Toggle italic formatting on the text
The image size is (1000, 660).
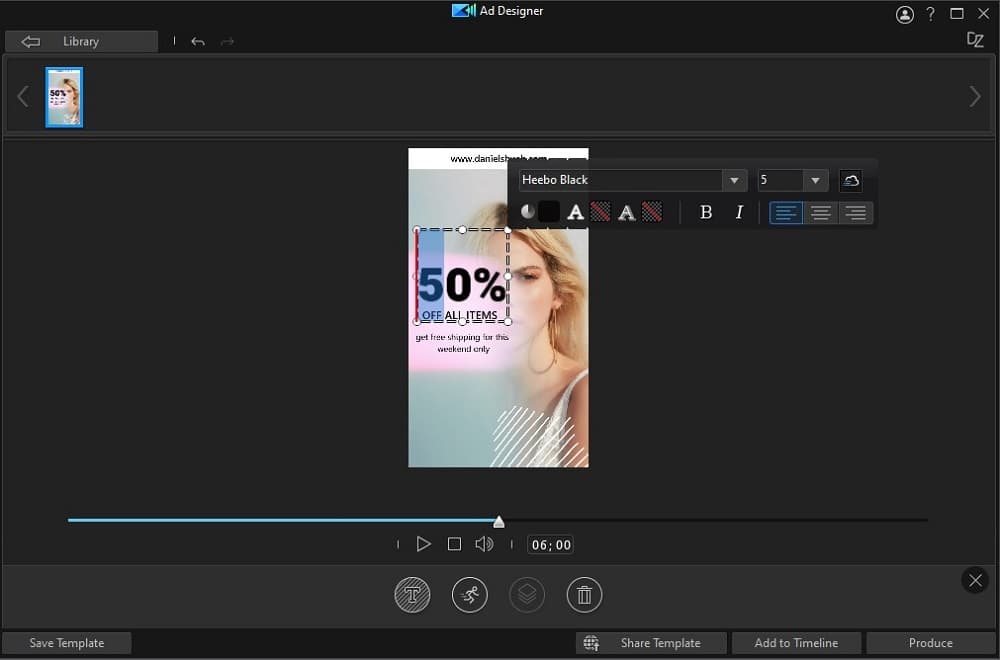(x=739, y=212)
